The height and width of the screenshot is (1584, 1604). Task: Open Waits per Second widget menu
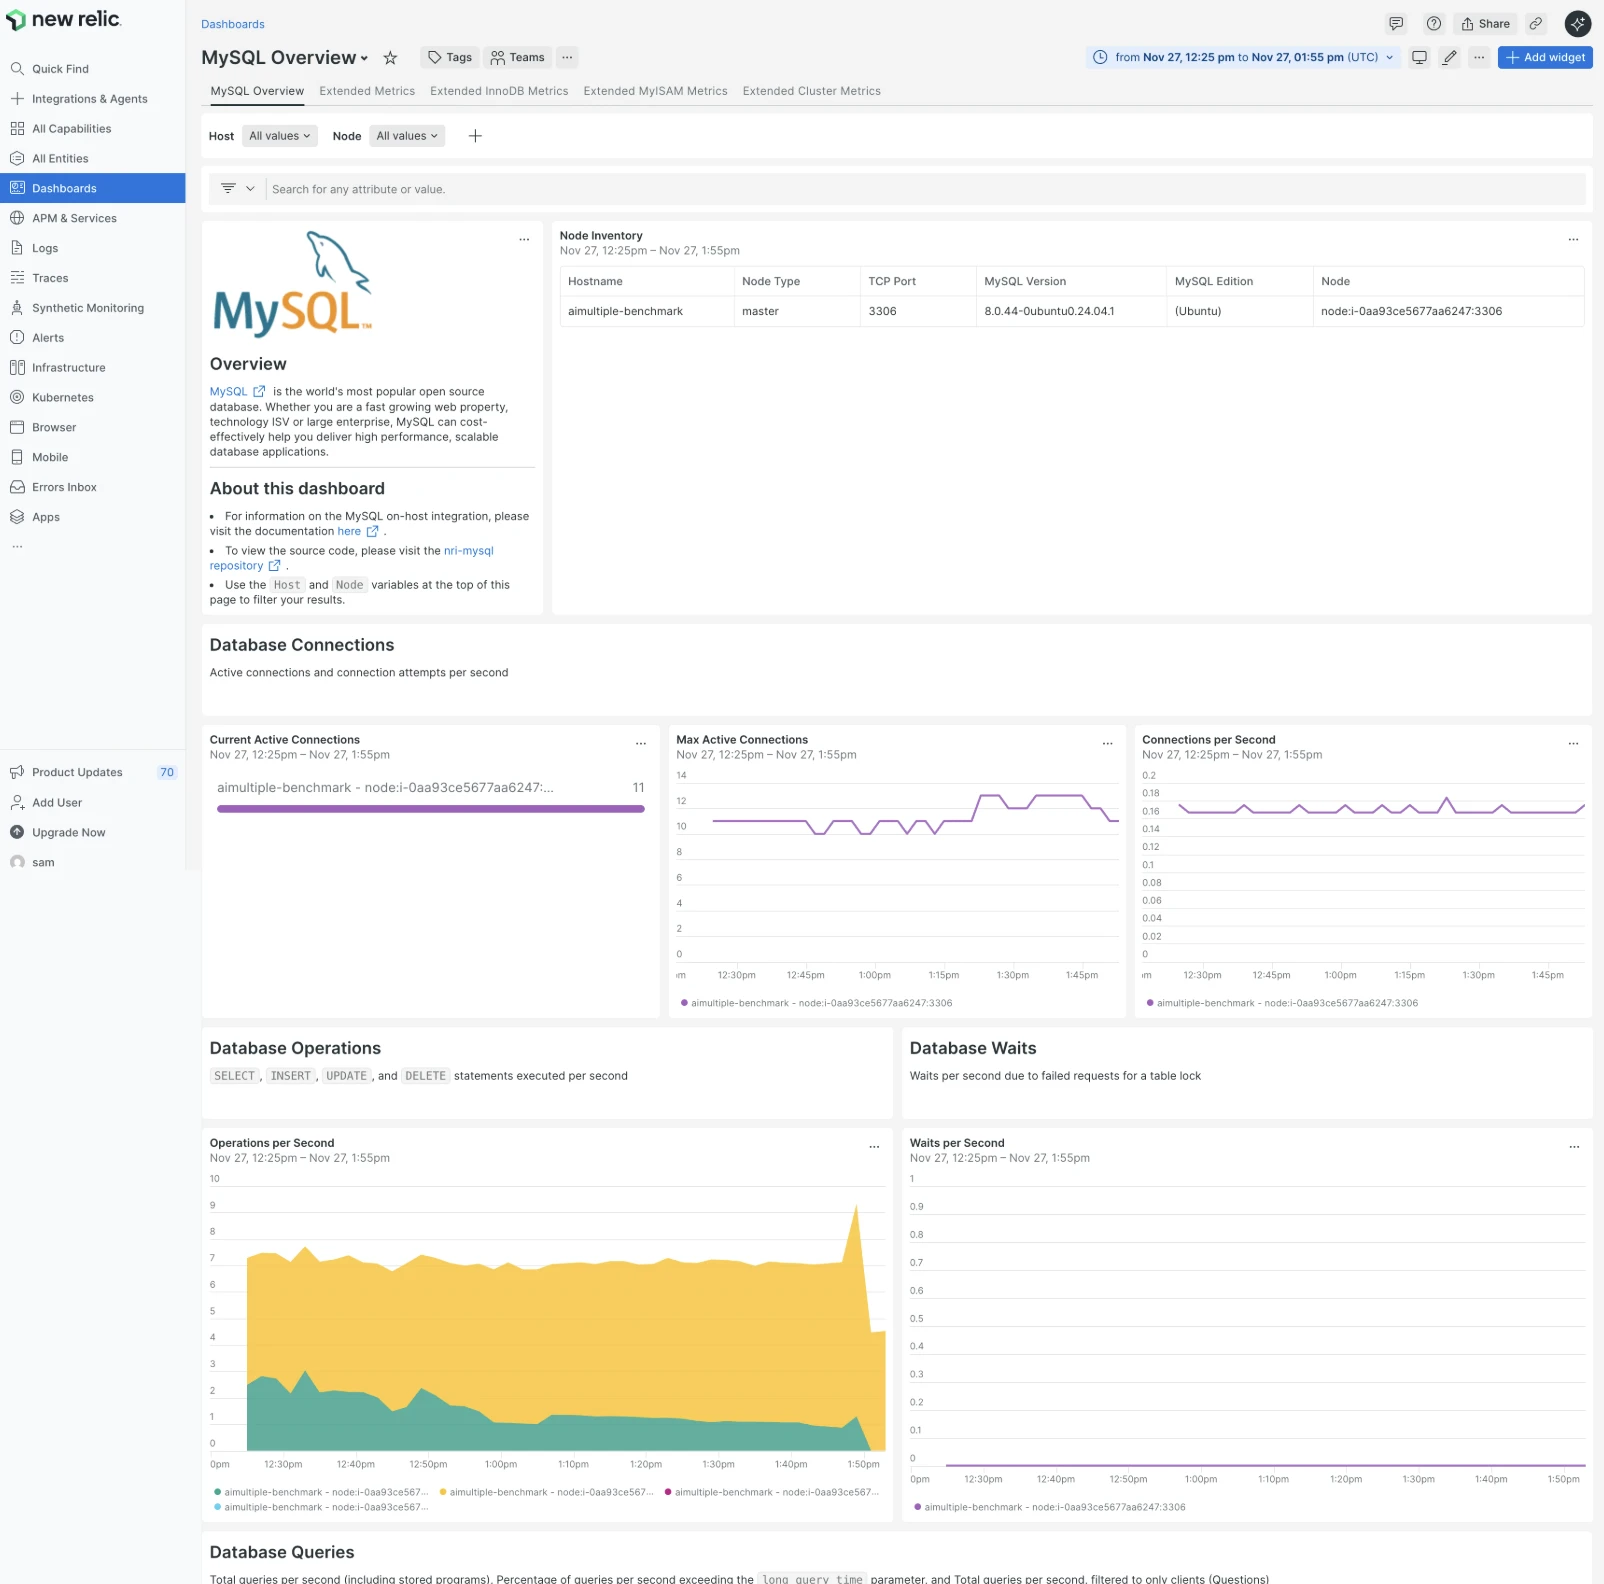pyautogui.click(x=1574, y=1147)
